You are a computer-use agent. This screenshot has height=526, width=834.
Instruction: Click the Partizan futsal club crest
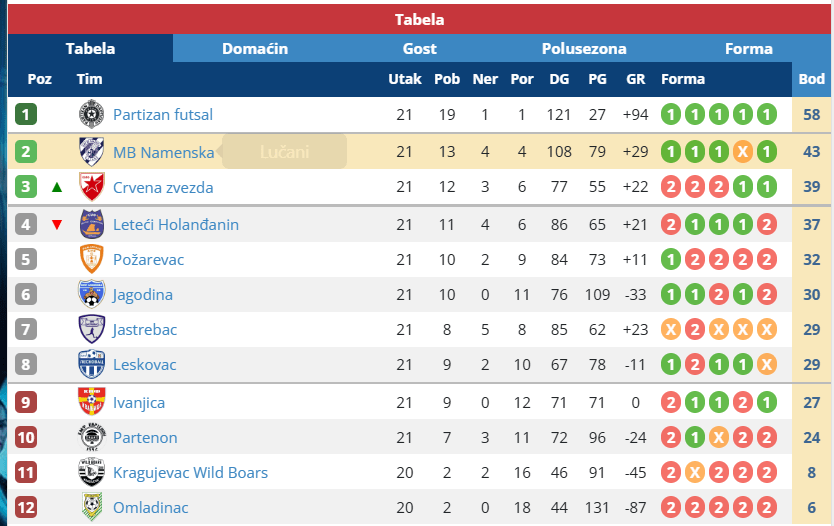tap(91, 115)
